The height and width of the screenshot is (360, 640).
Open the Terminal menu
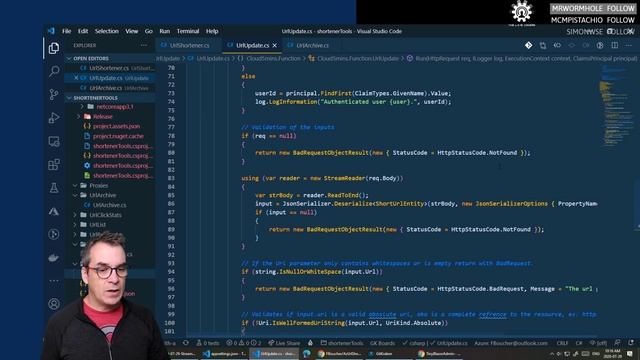pyautogui.click(x=188, y=31)
